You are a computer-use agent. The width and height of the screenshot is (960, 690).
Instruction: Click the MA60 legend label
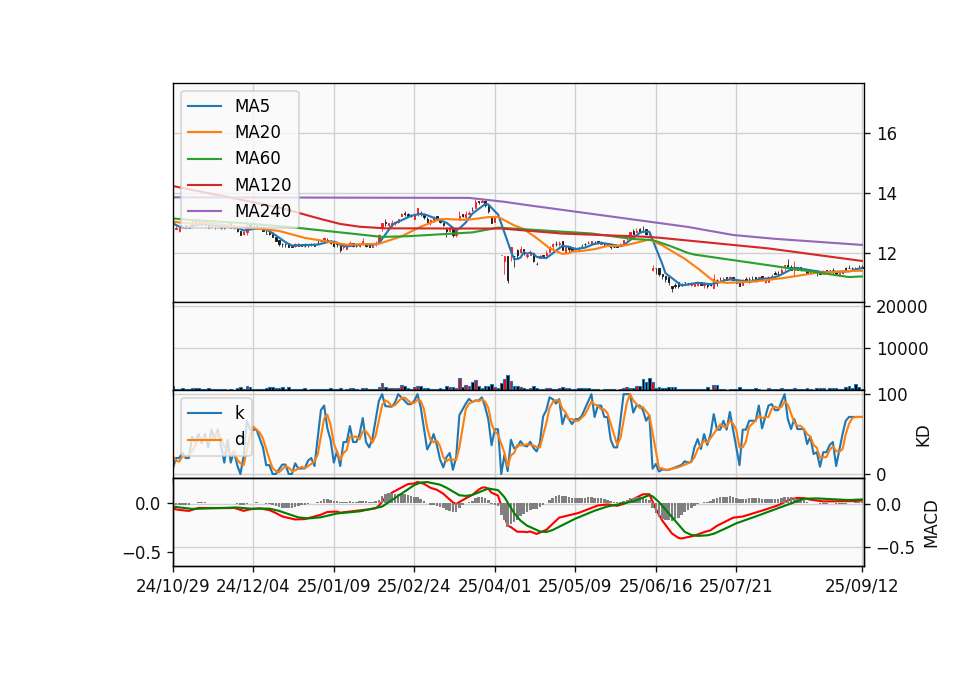[x=257, y=158]
